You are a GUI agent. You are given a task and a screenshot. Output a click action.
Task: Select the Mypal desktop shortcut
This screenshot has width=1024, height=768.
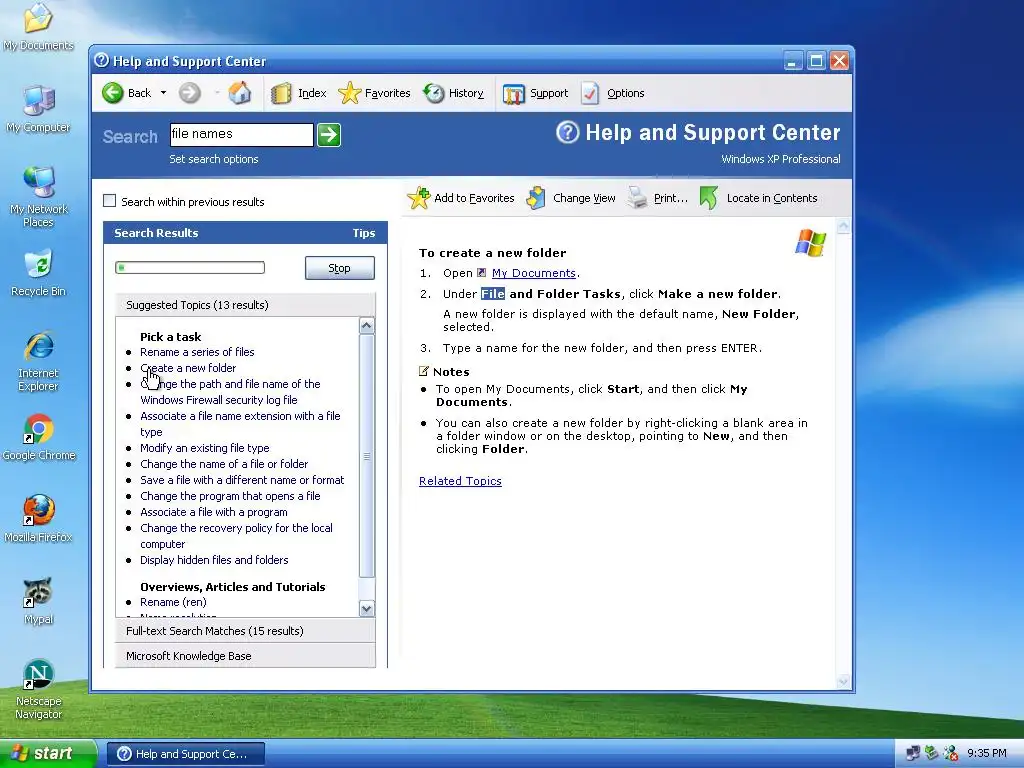click(x=38, y=601)
